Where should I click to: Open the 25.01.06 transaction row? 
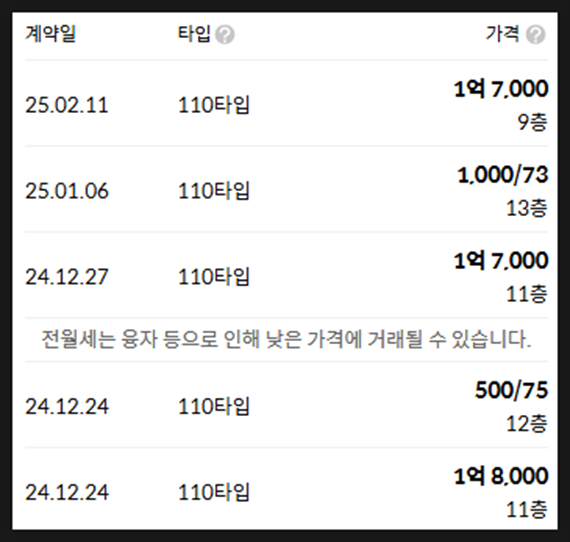(286, 189)
